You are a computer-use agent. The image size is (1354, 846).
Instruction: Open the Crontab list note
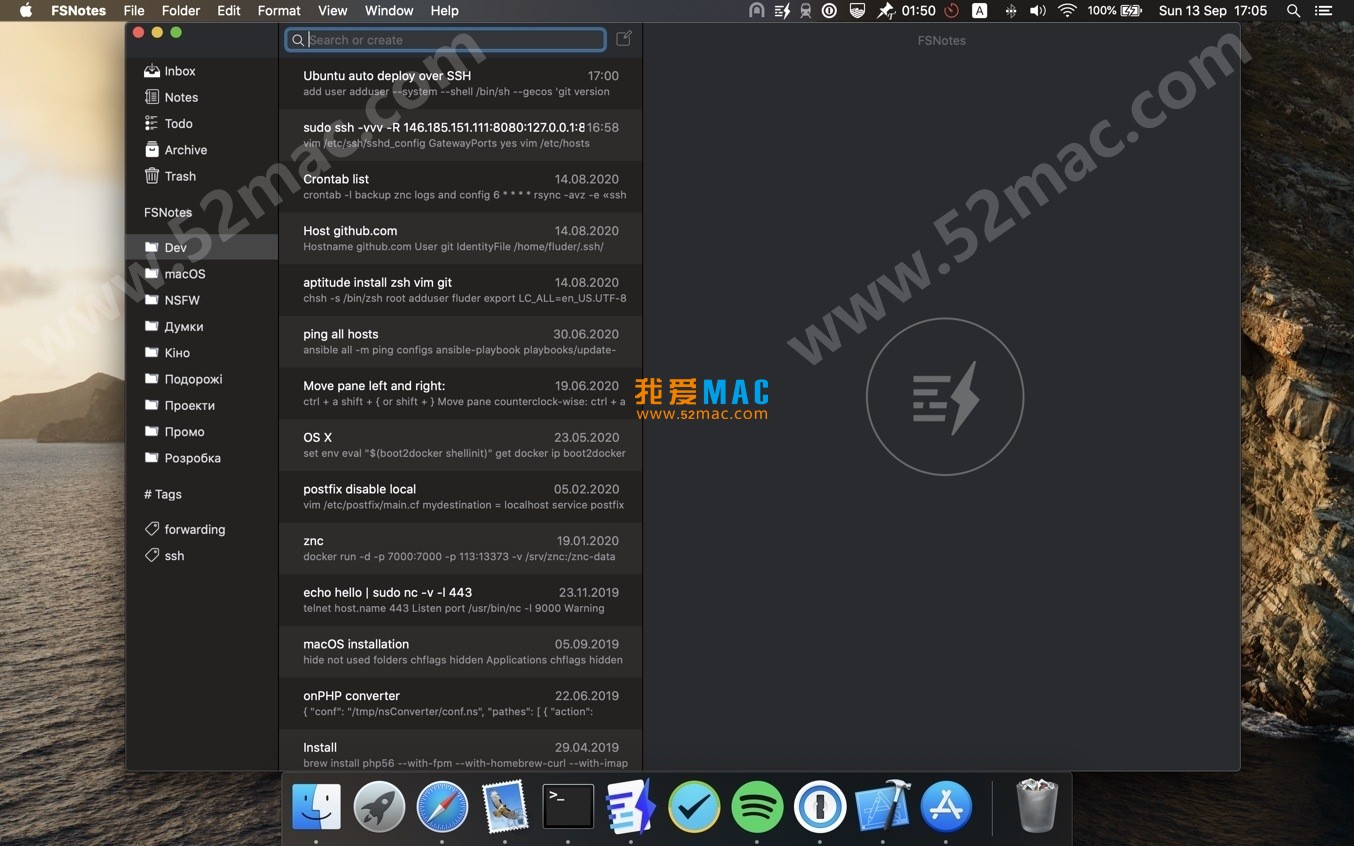(460, 186)
